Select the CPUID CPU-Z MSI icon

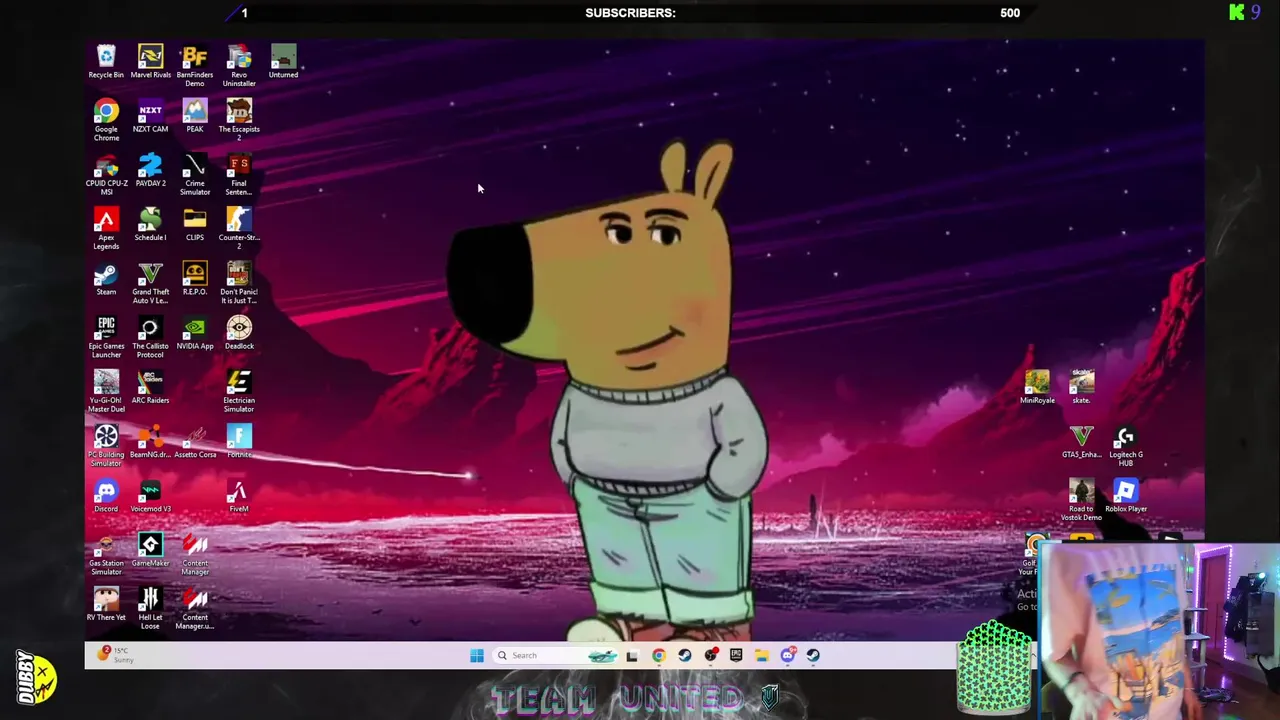coord(106,174)
